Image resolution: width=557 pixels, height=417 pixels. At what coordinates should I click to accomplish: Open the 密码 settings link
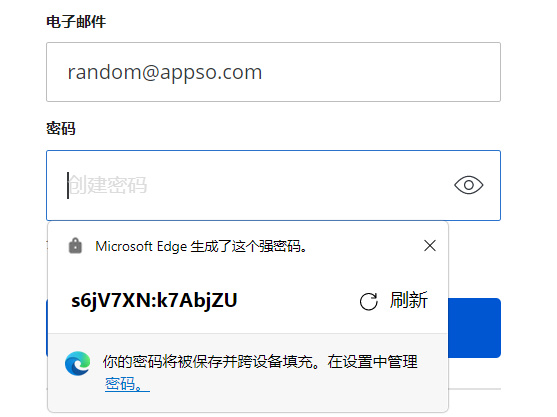point(127,384)
